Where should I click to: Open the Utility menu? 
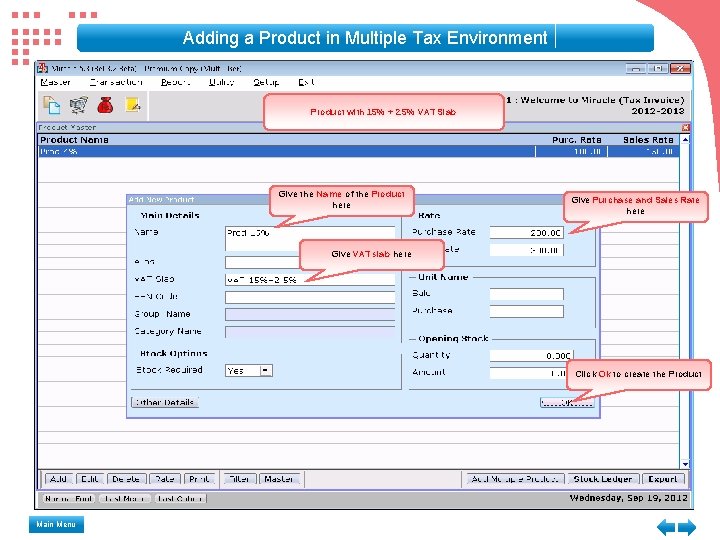221,82
